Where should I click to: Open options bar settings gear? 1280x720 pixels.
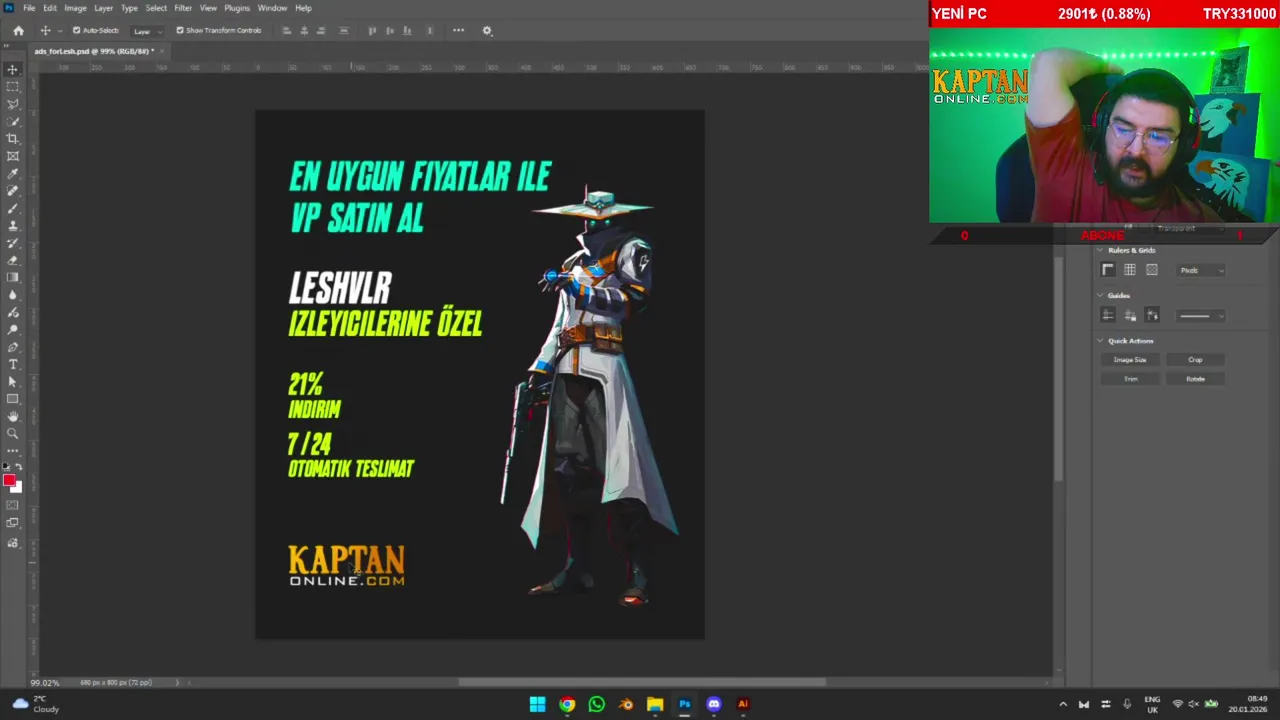pos(487,30)
